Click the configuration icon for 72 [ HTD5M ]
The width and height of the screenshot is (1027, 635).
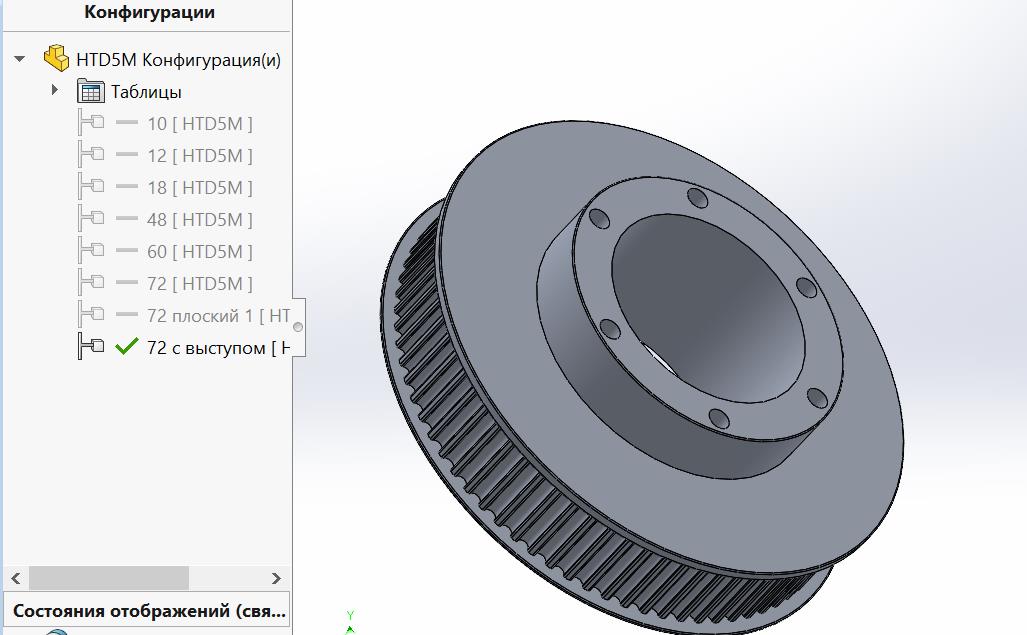(x=91, y=283)
